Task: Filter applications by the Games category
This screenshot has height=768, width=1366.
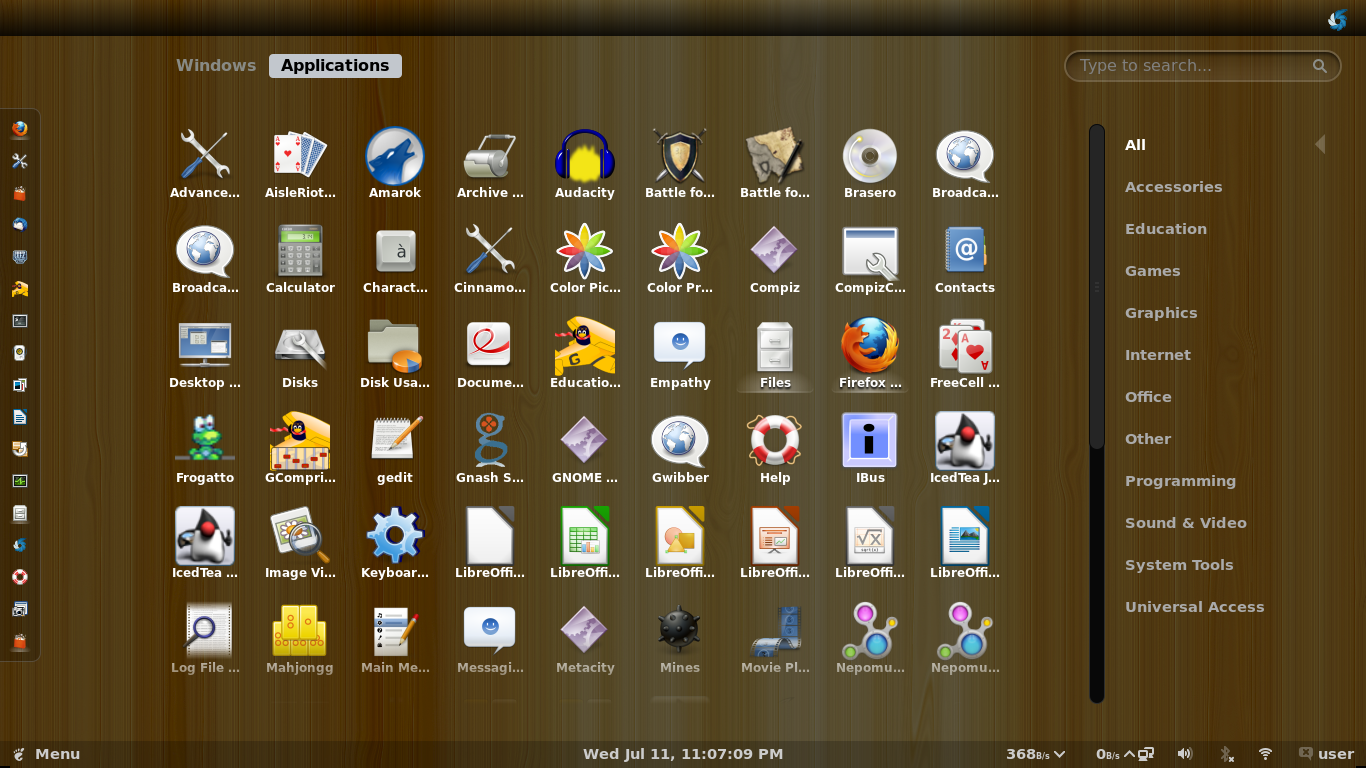Action: coord(1152,270)
